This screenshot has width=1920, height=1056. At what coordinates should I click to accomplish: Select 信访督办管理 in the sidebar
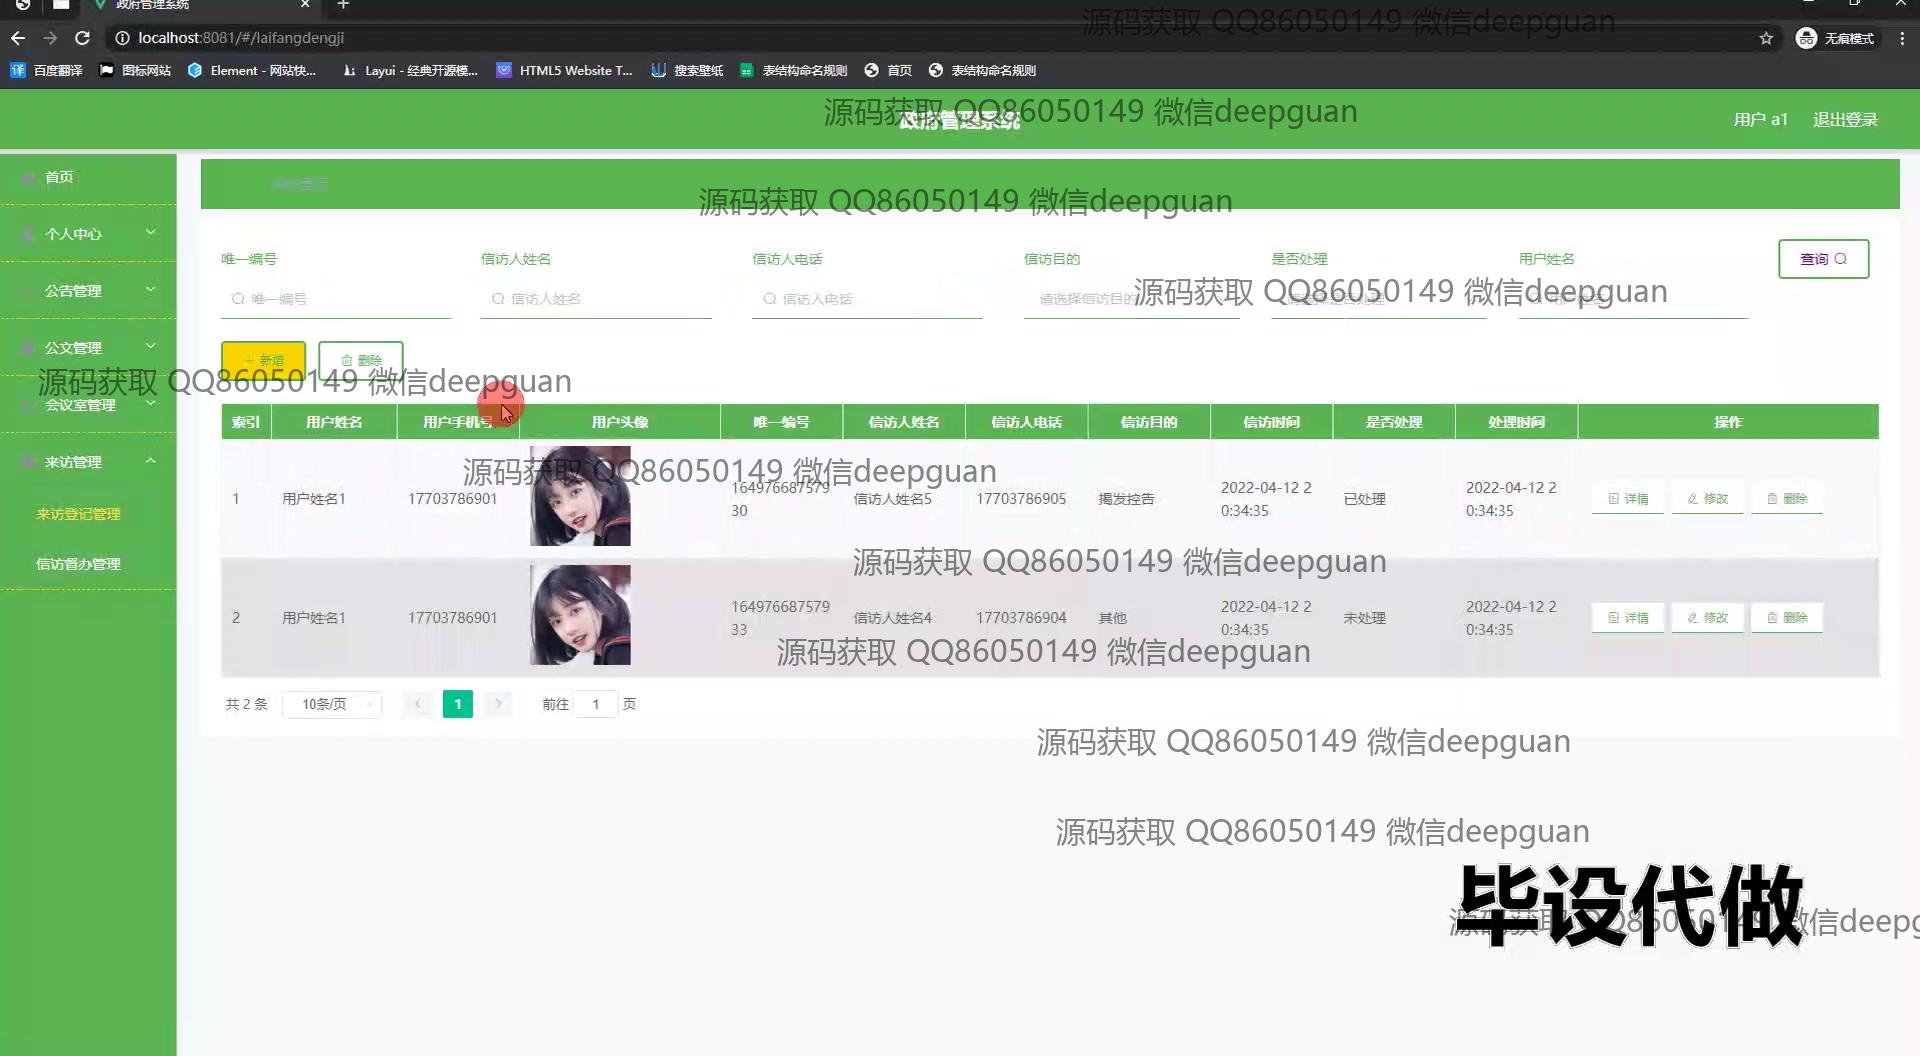78,564
